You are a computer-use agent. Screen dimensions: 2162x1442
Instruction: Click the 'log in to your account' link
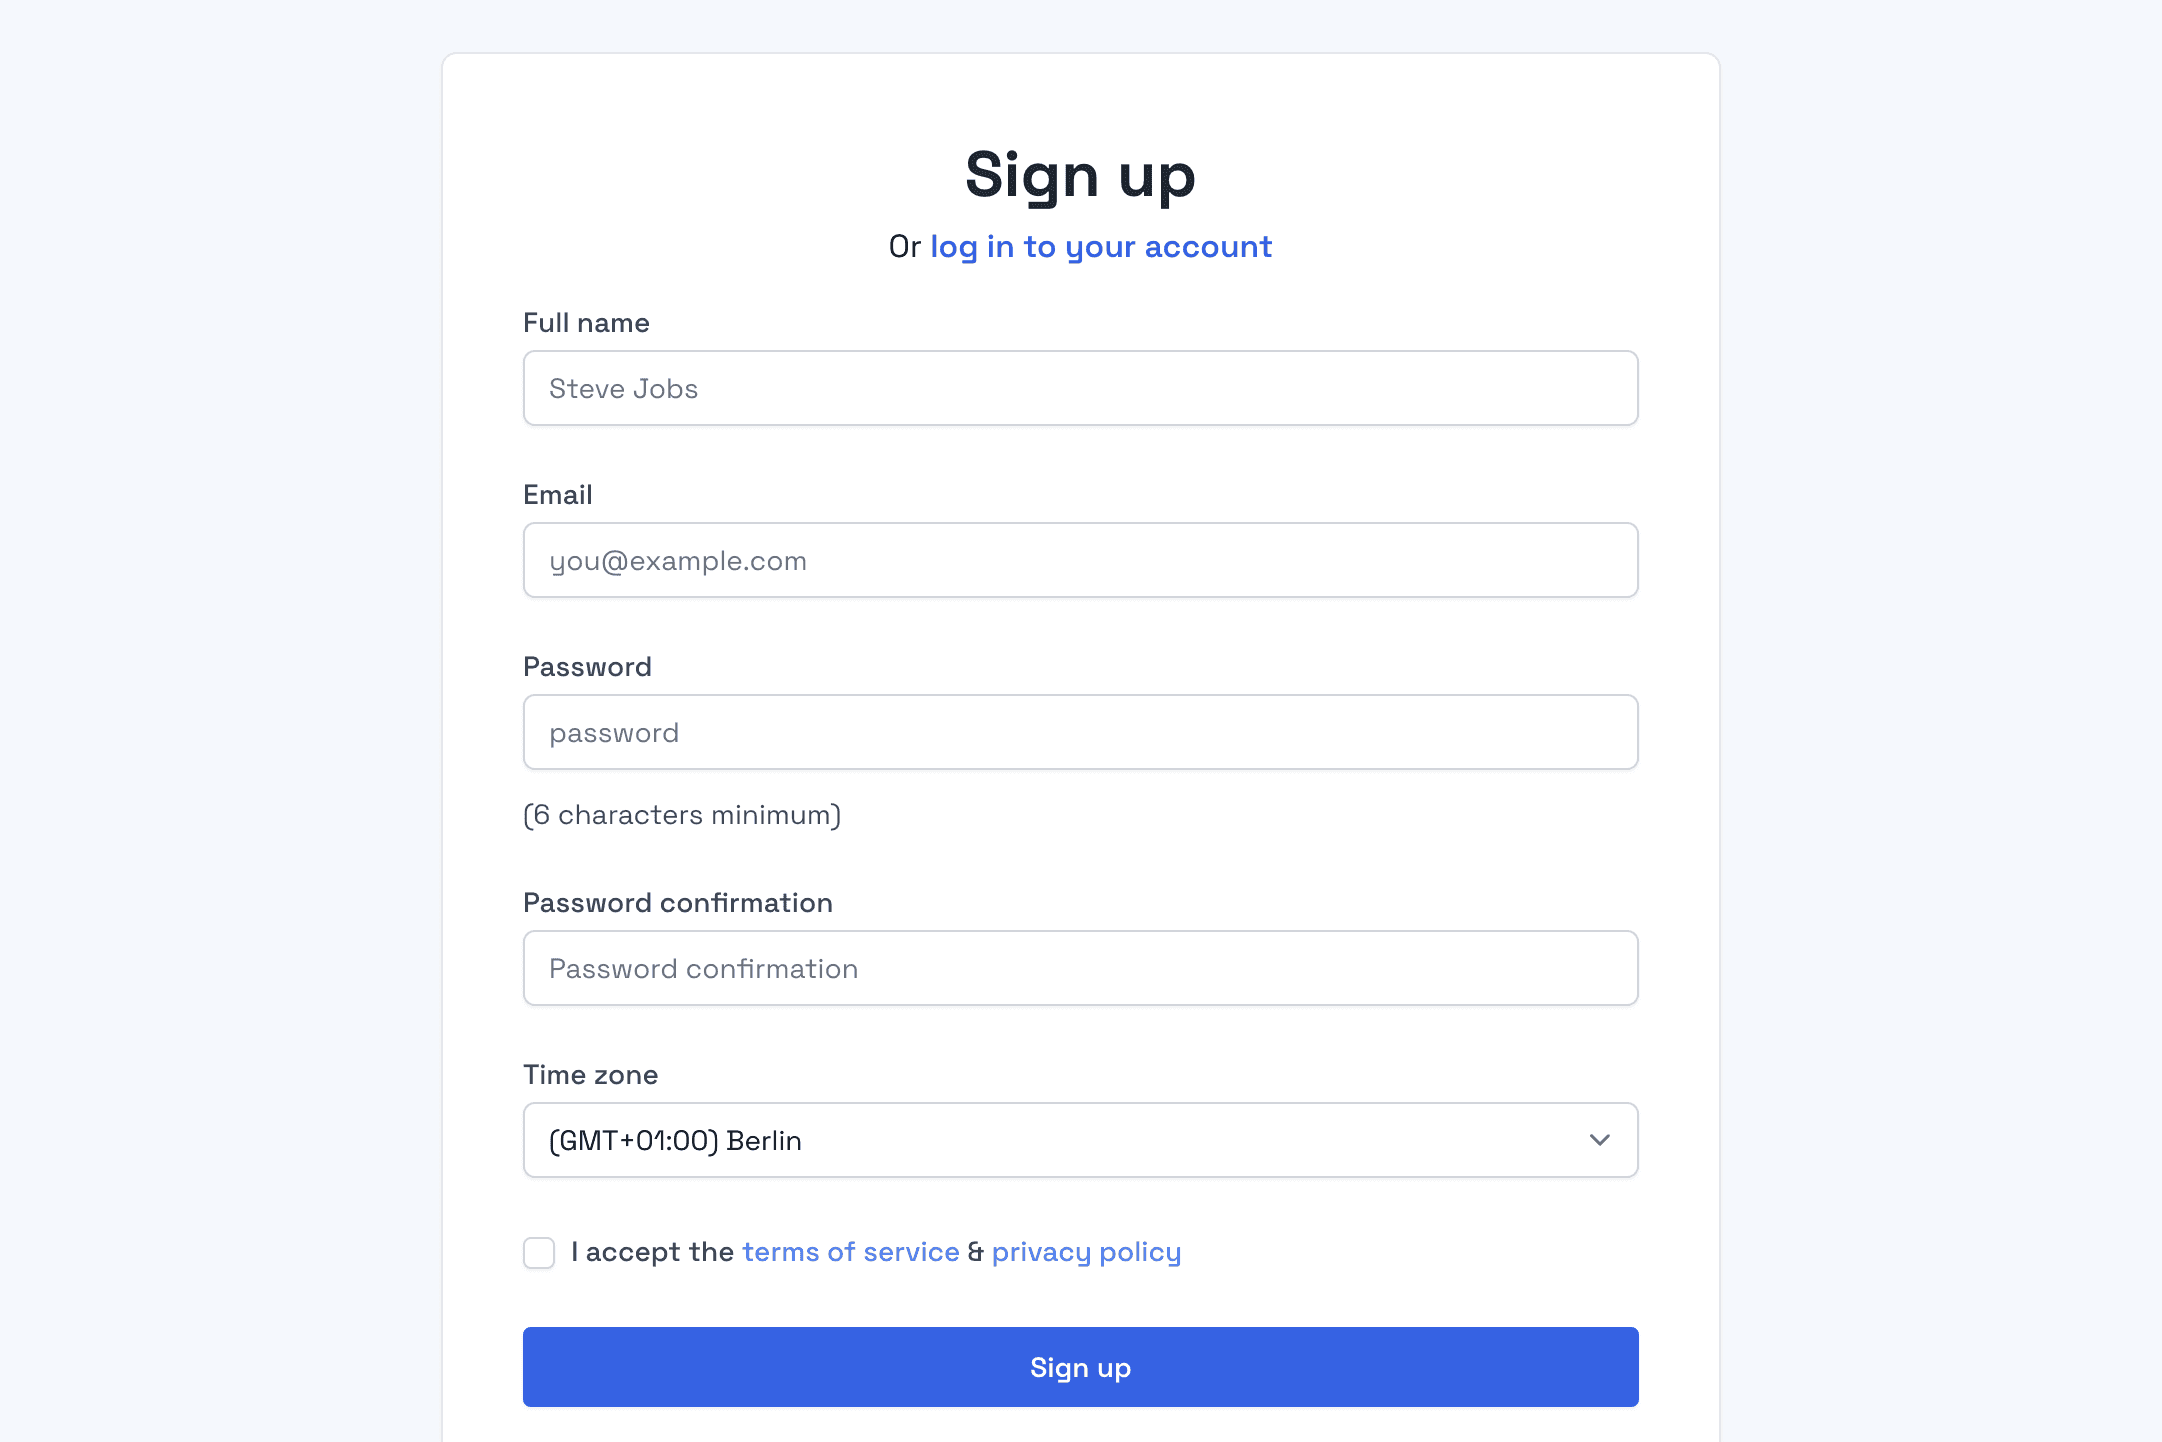coord(1100,247)
